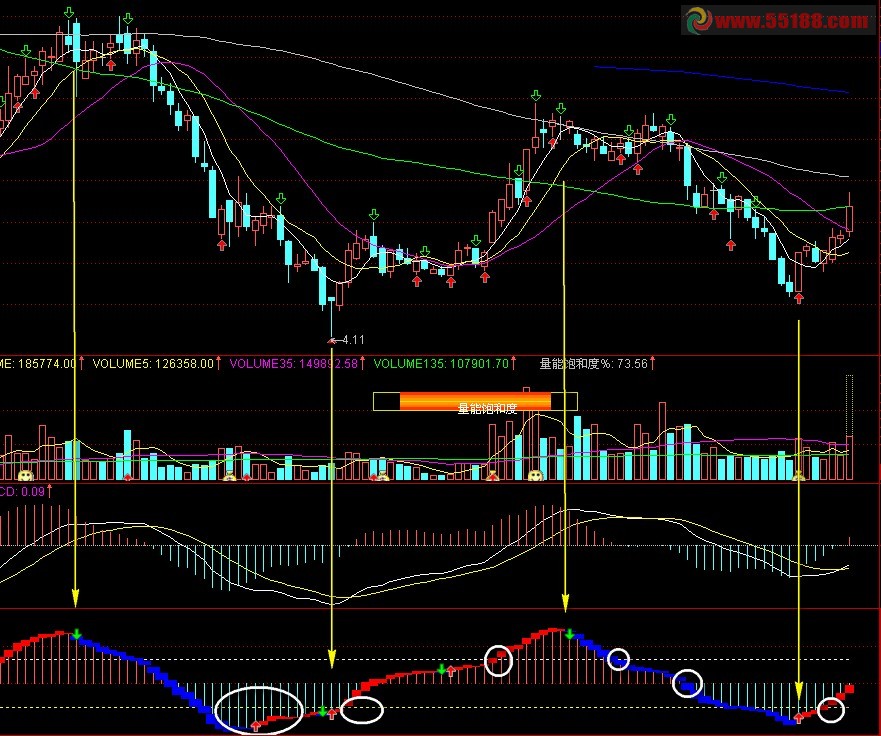Click the VOLUME5: 126358.00 indicator label
The height and width of the screenshot is (736, 881).
pyautogui.click(x=153, y=364)
